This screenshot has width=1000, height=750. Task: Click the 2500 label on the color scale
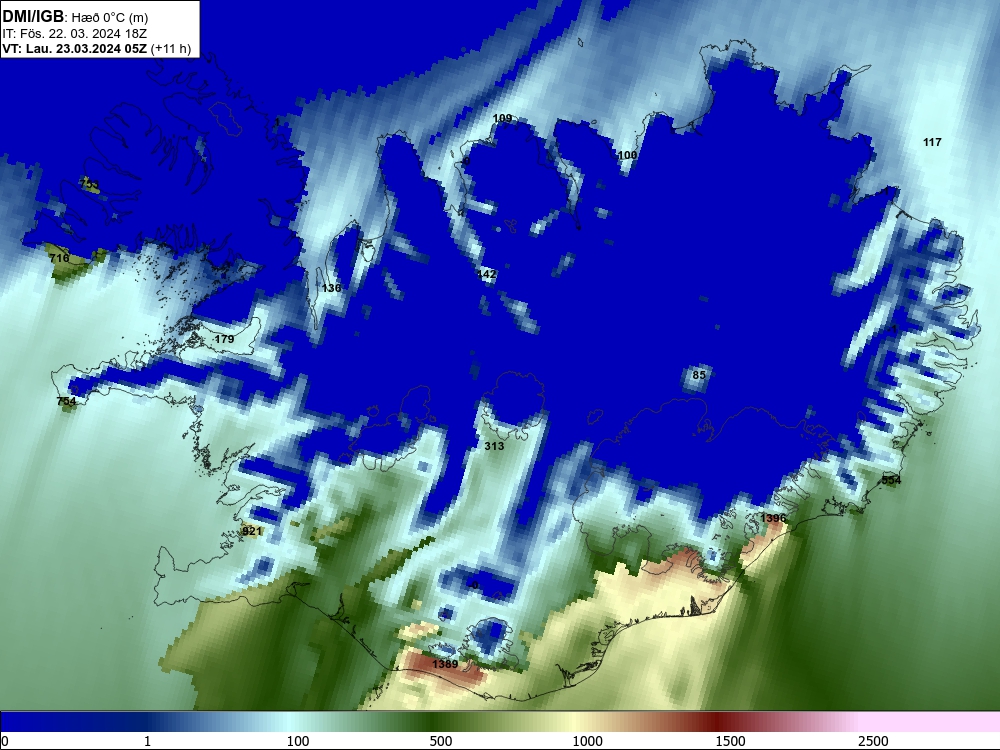pos(873,741)
